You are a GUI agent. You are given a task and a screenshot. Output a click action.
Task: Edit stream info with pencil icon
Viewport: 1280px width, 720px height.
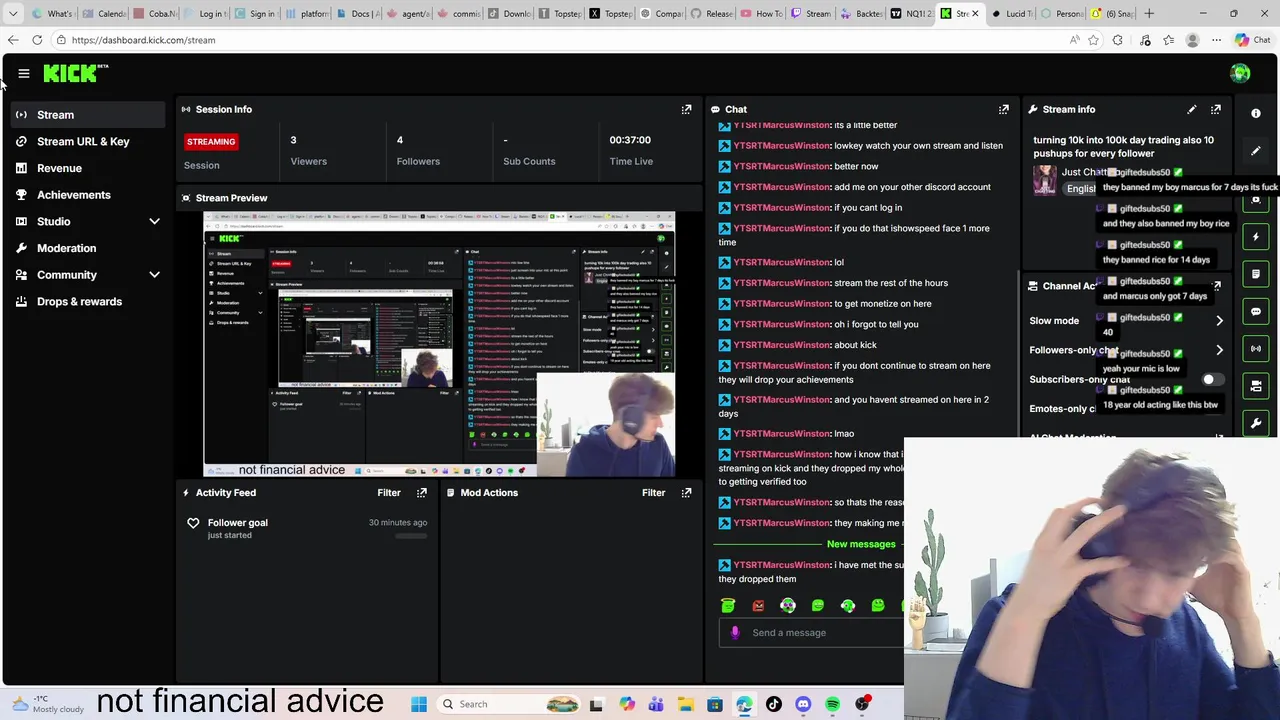[1191, 109]
